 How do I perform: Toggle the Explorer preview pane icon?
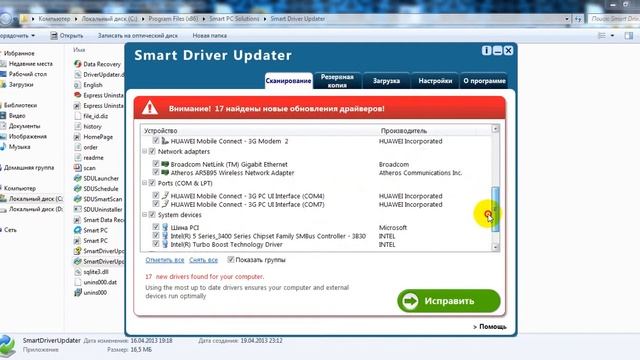click(629, 36)
